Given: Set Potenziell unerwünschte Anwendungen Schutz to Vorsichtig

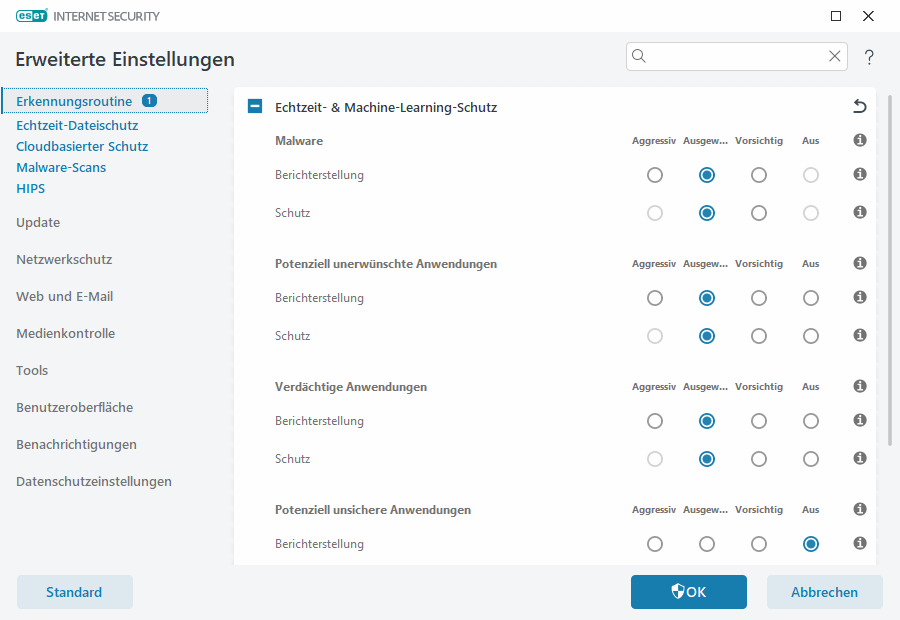Looking at the screenshot, I should click(759, 335).
